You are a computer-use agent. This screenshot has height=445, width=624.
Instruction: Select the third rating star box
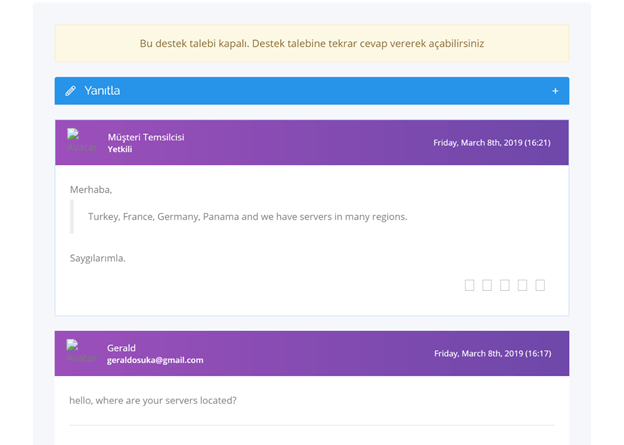pyautogui.click(x=505, y=285)
